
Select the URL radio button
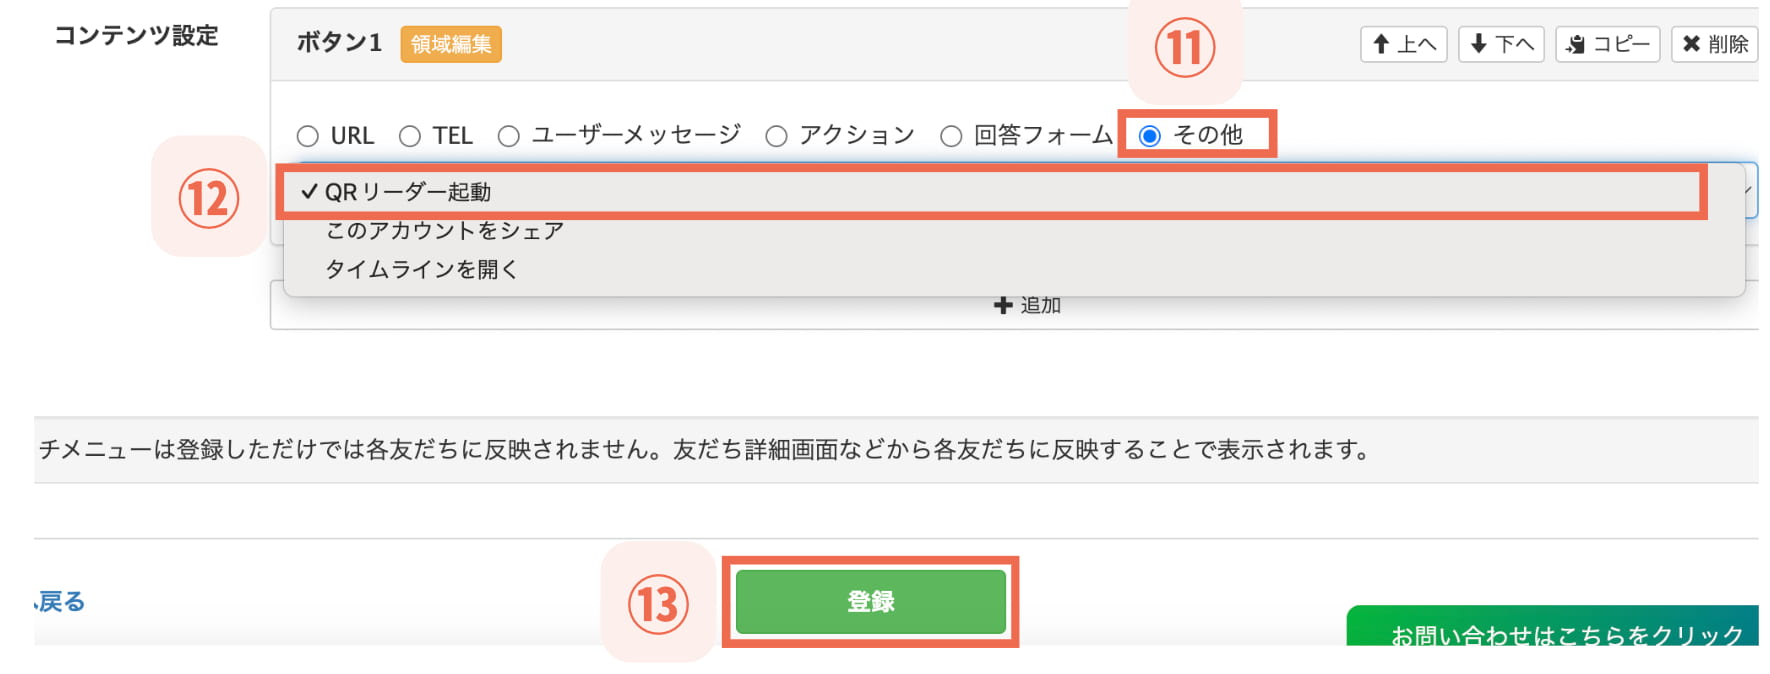[308, 135]
